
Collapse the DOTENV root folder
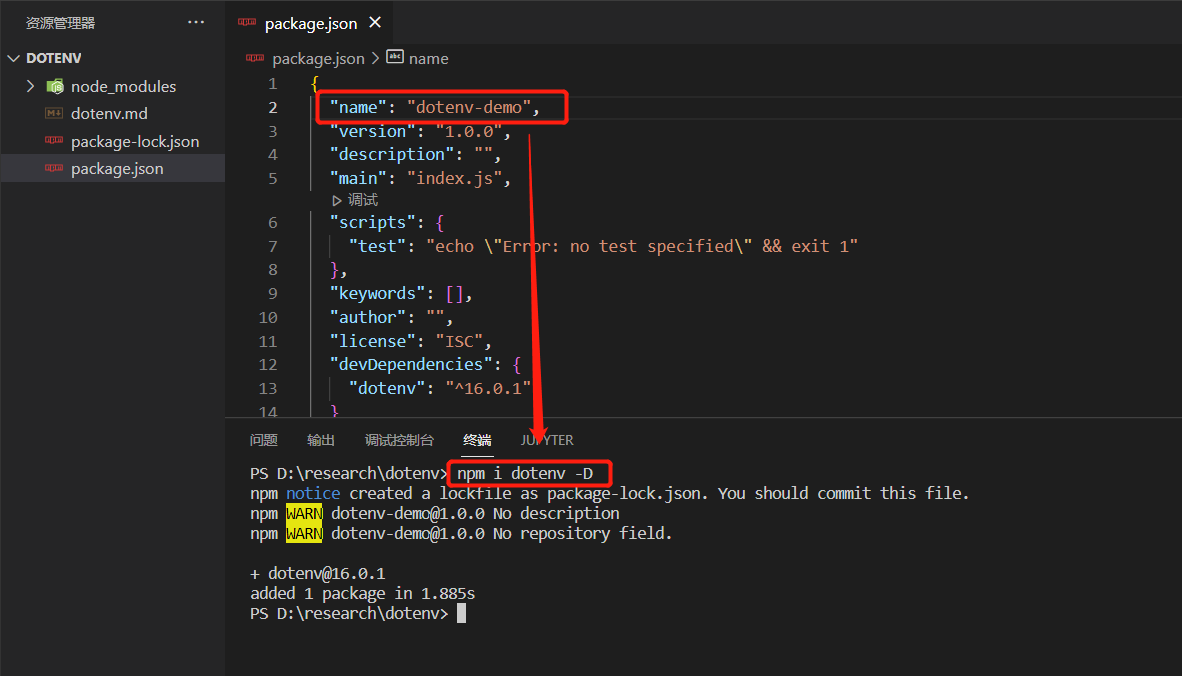13,58
